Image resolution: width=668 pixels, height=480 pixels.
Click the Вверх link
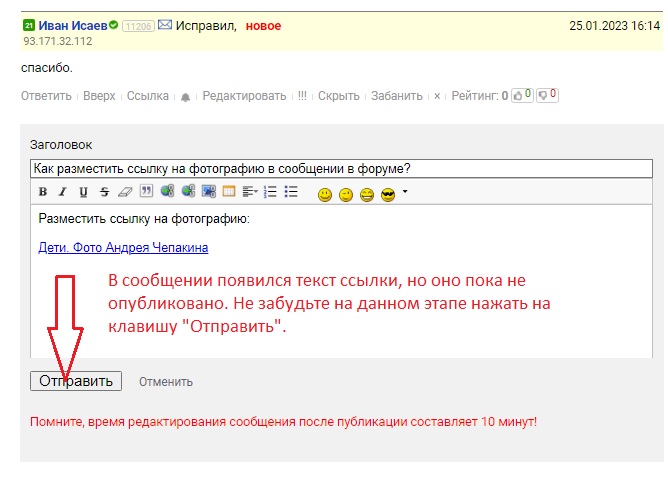(x=99, y=96)
